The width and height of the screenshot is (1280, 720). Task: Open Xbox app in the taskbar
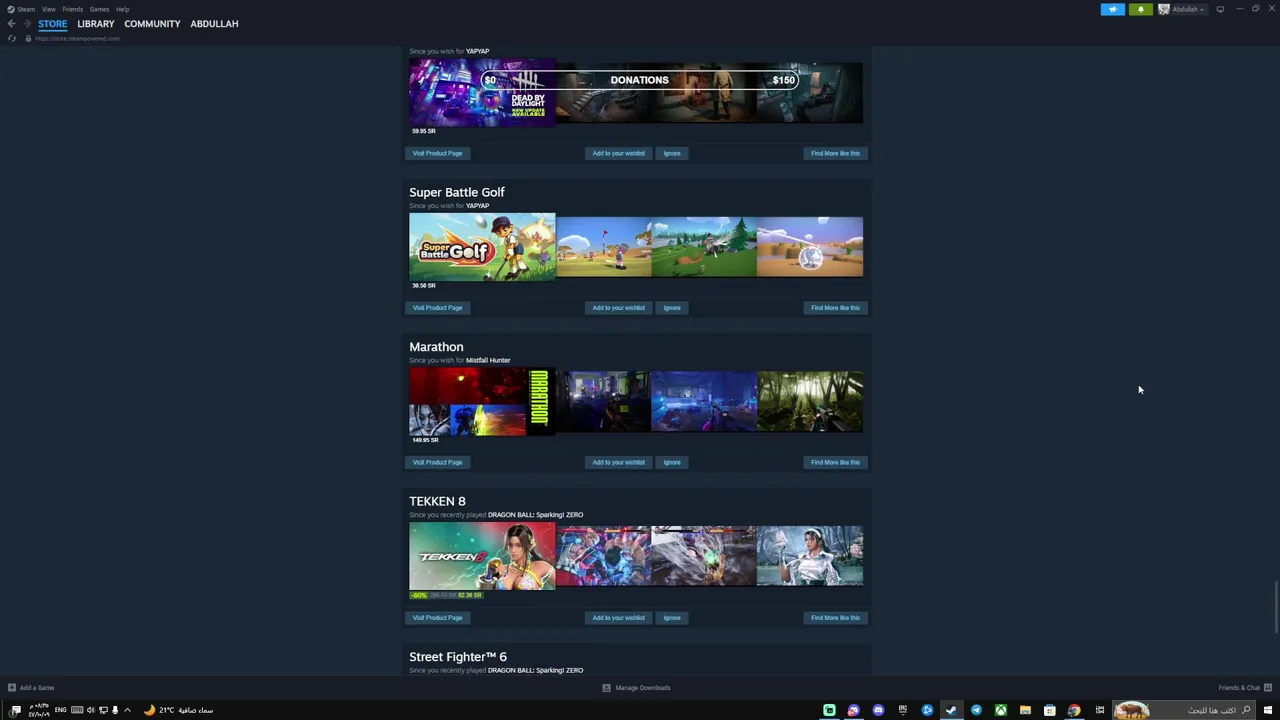(1000, 710)
